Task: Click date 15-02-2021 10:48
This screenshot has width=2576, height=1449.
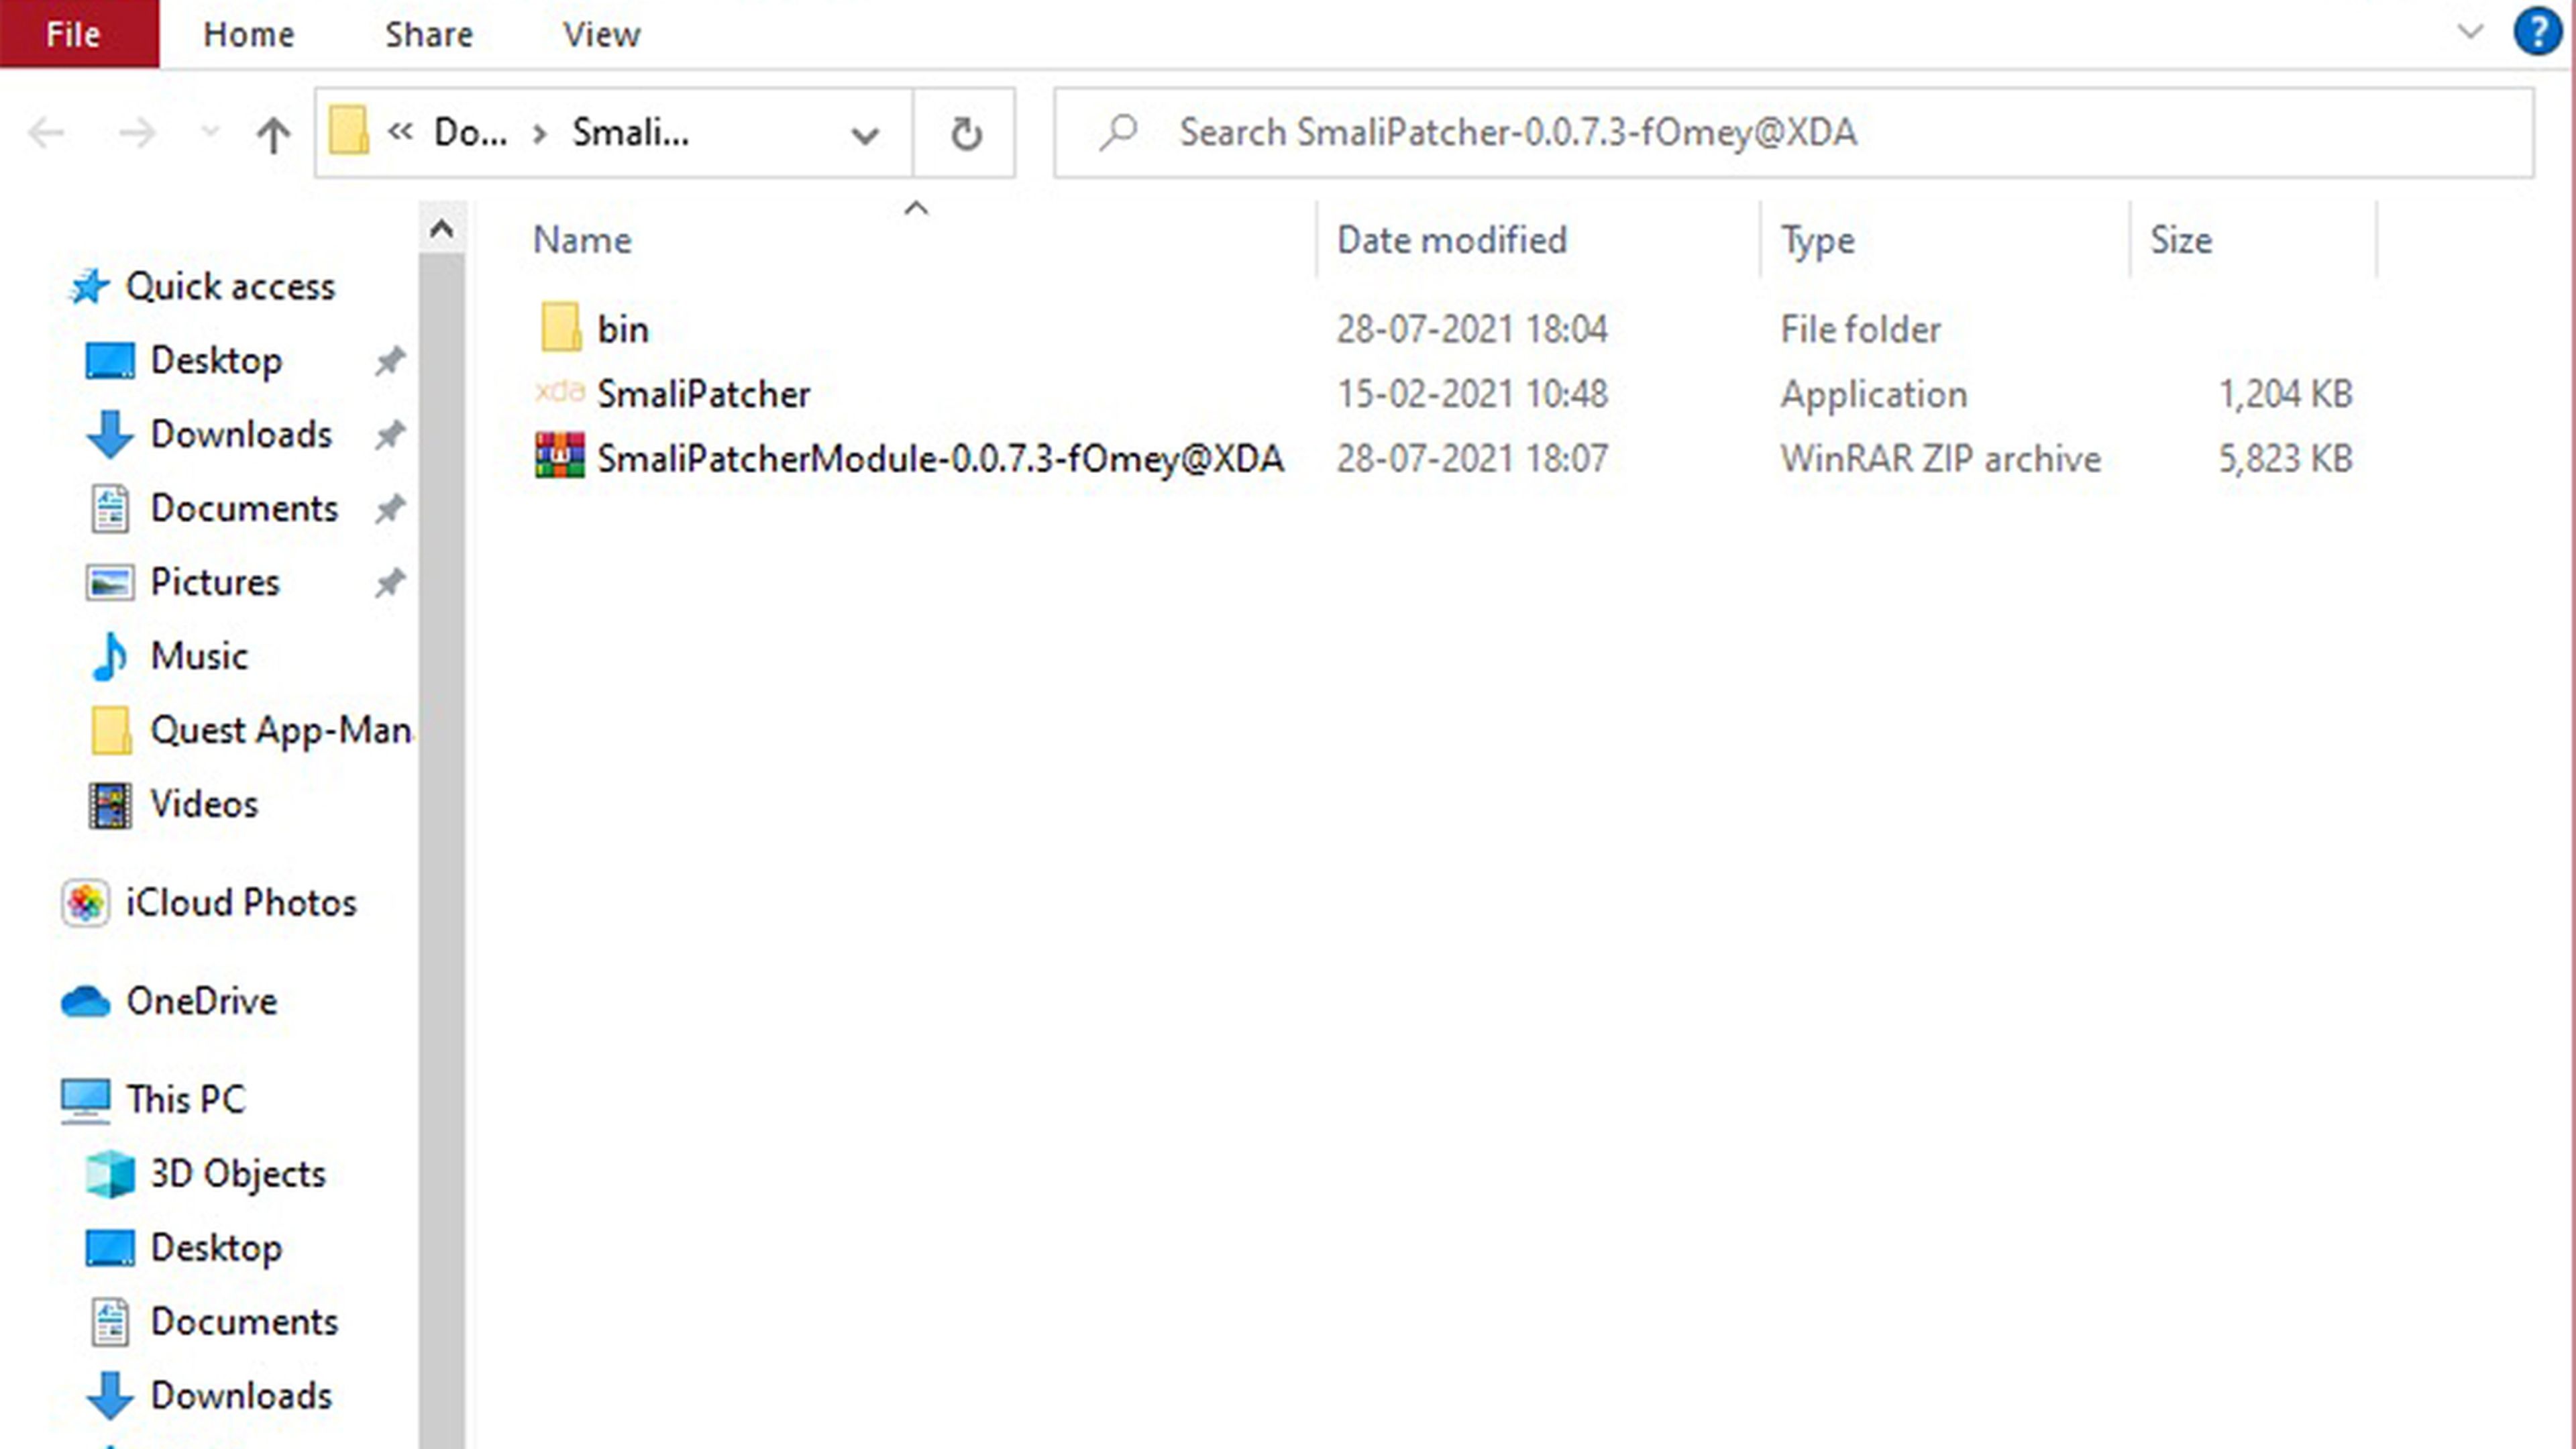Action: (x=1472, y=394)
